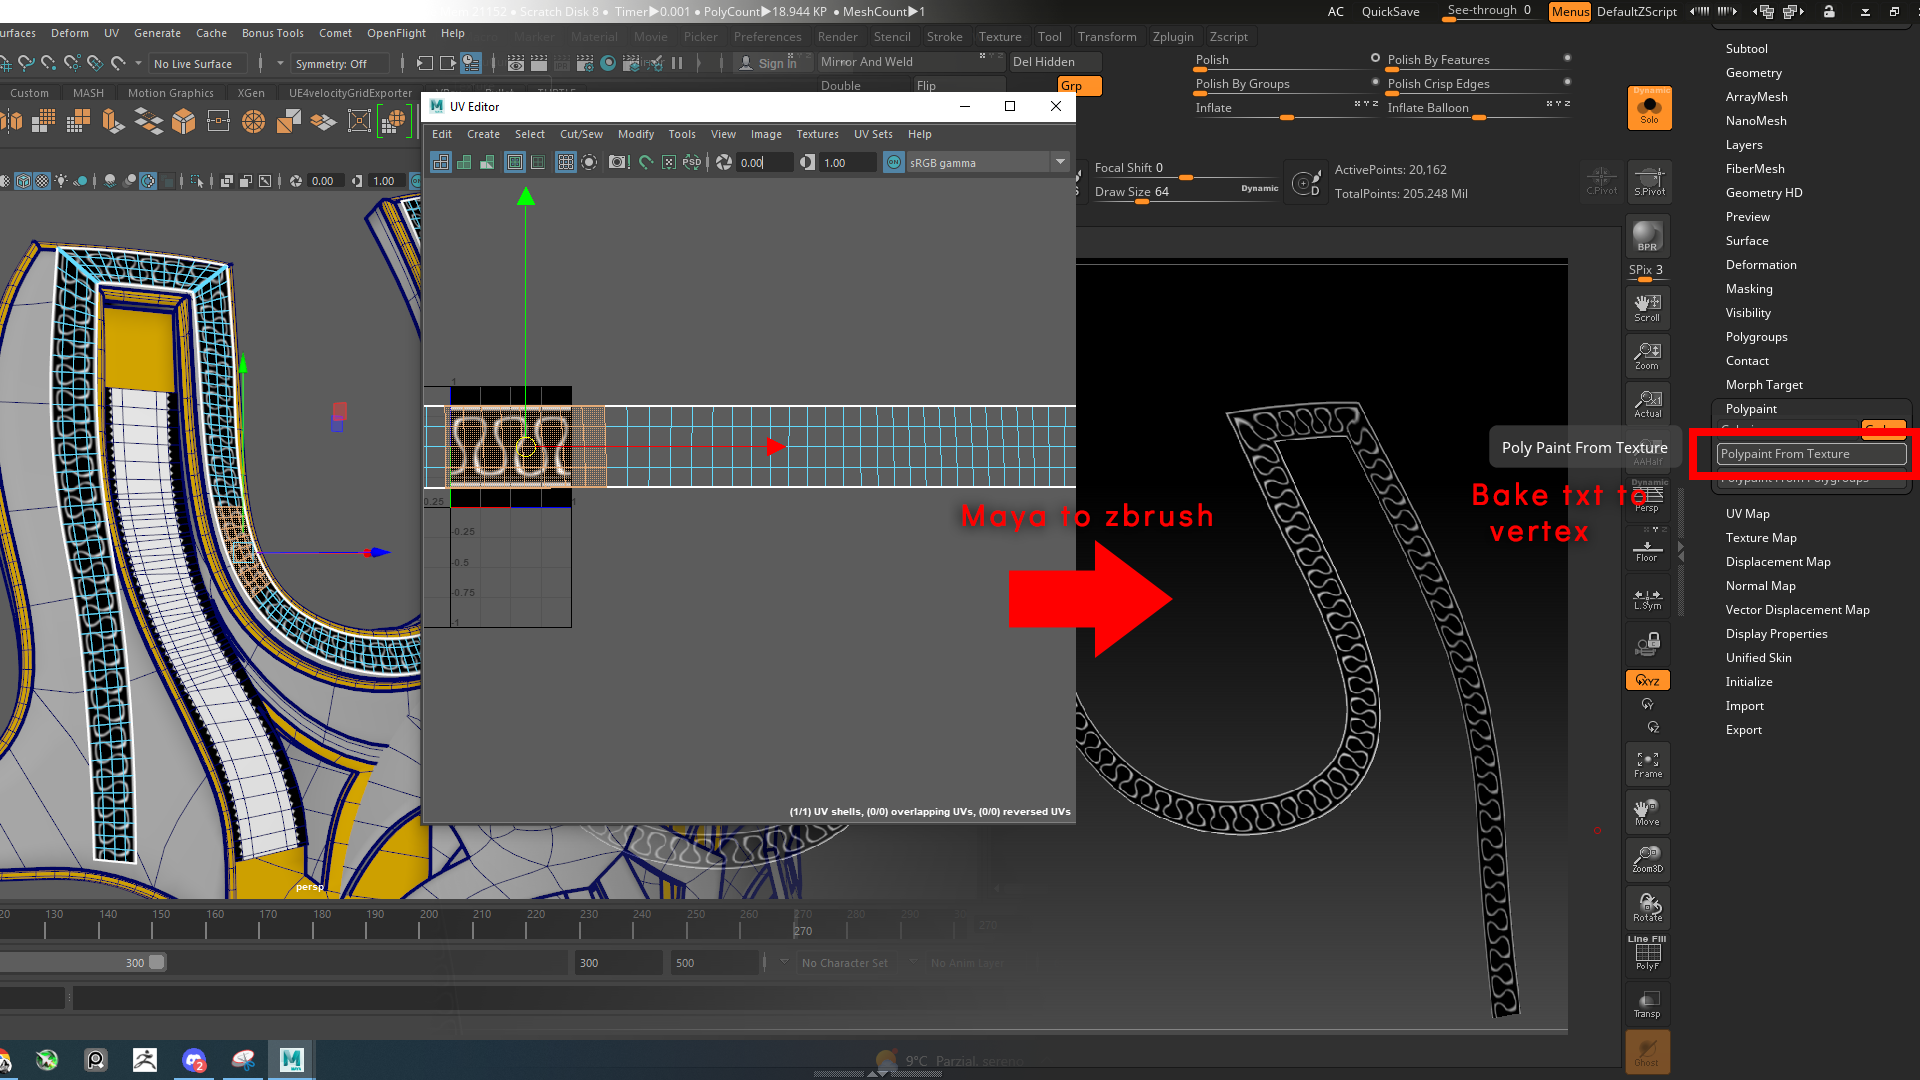This screenshot has height=1080, width=1920.
Task: Expand the Texture Map subpalette
Action: coord(1760,538)
